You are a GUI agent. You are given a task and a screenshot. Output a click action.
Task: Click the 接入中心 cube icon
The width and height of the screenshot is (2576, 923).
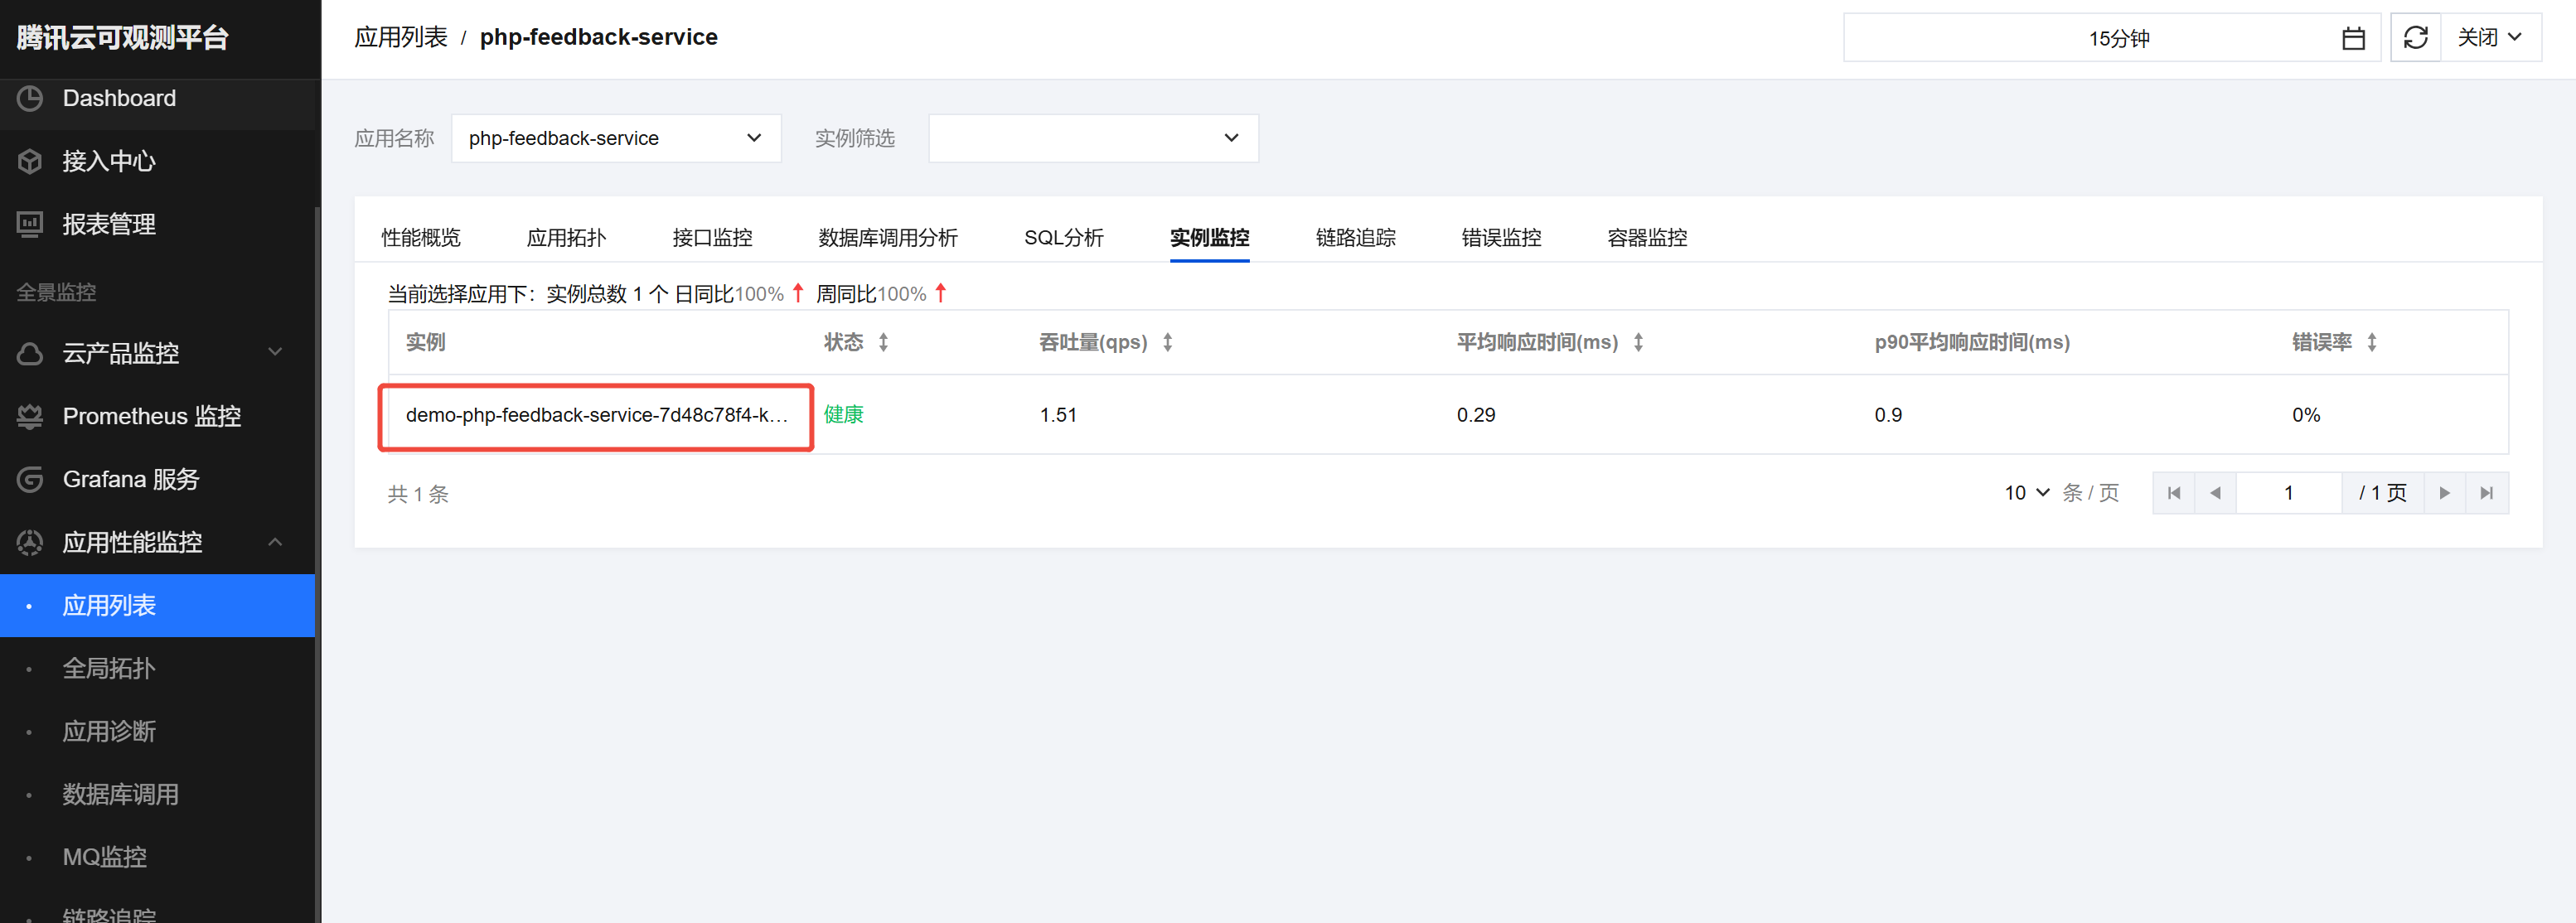[30, 161]
